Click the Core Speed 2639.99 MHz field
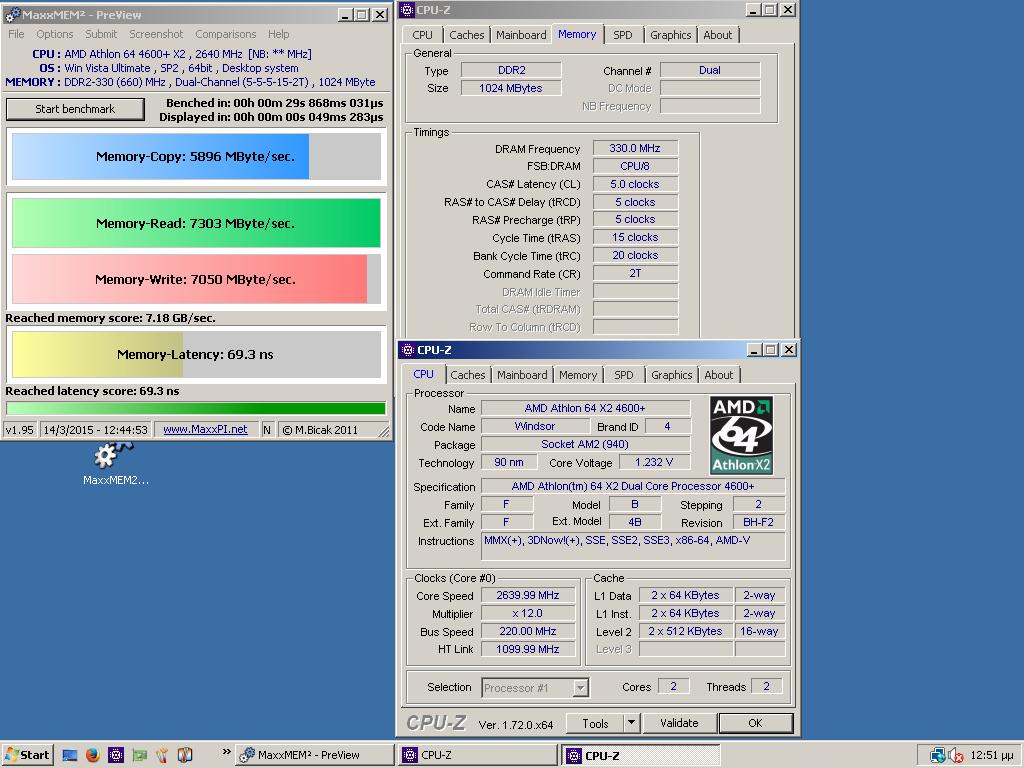This screenshot has width=1024, height=768. pyautogui.click(x=528, y=595)
